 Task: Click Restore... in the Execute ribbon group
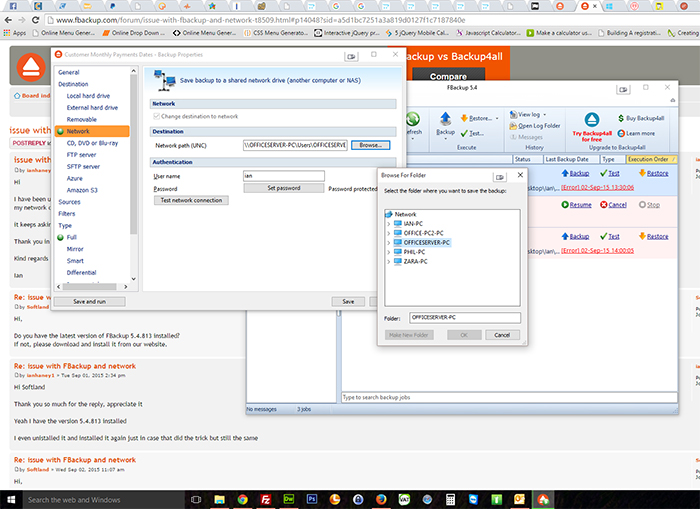coord(476,118)
